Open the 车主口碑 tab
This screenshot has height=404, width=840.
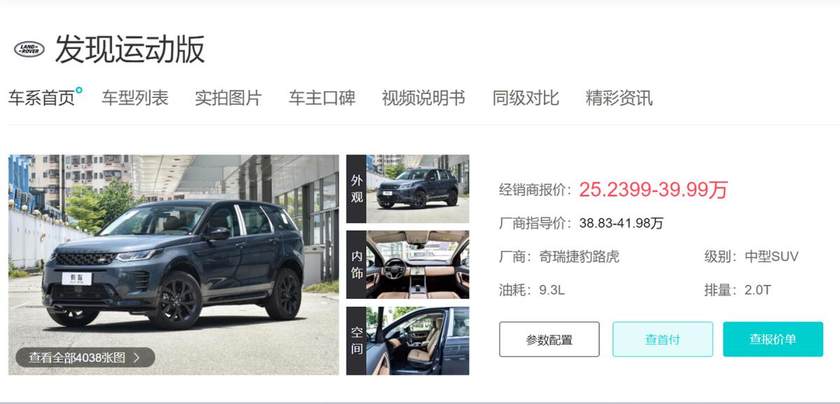pyautogui.click(x=322, y=98)
